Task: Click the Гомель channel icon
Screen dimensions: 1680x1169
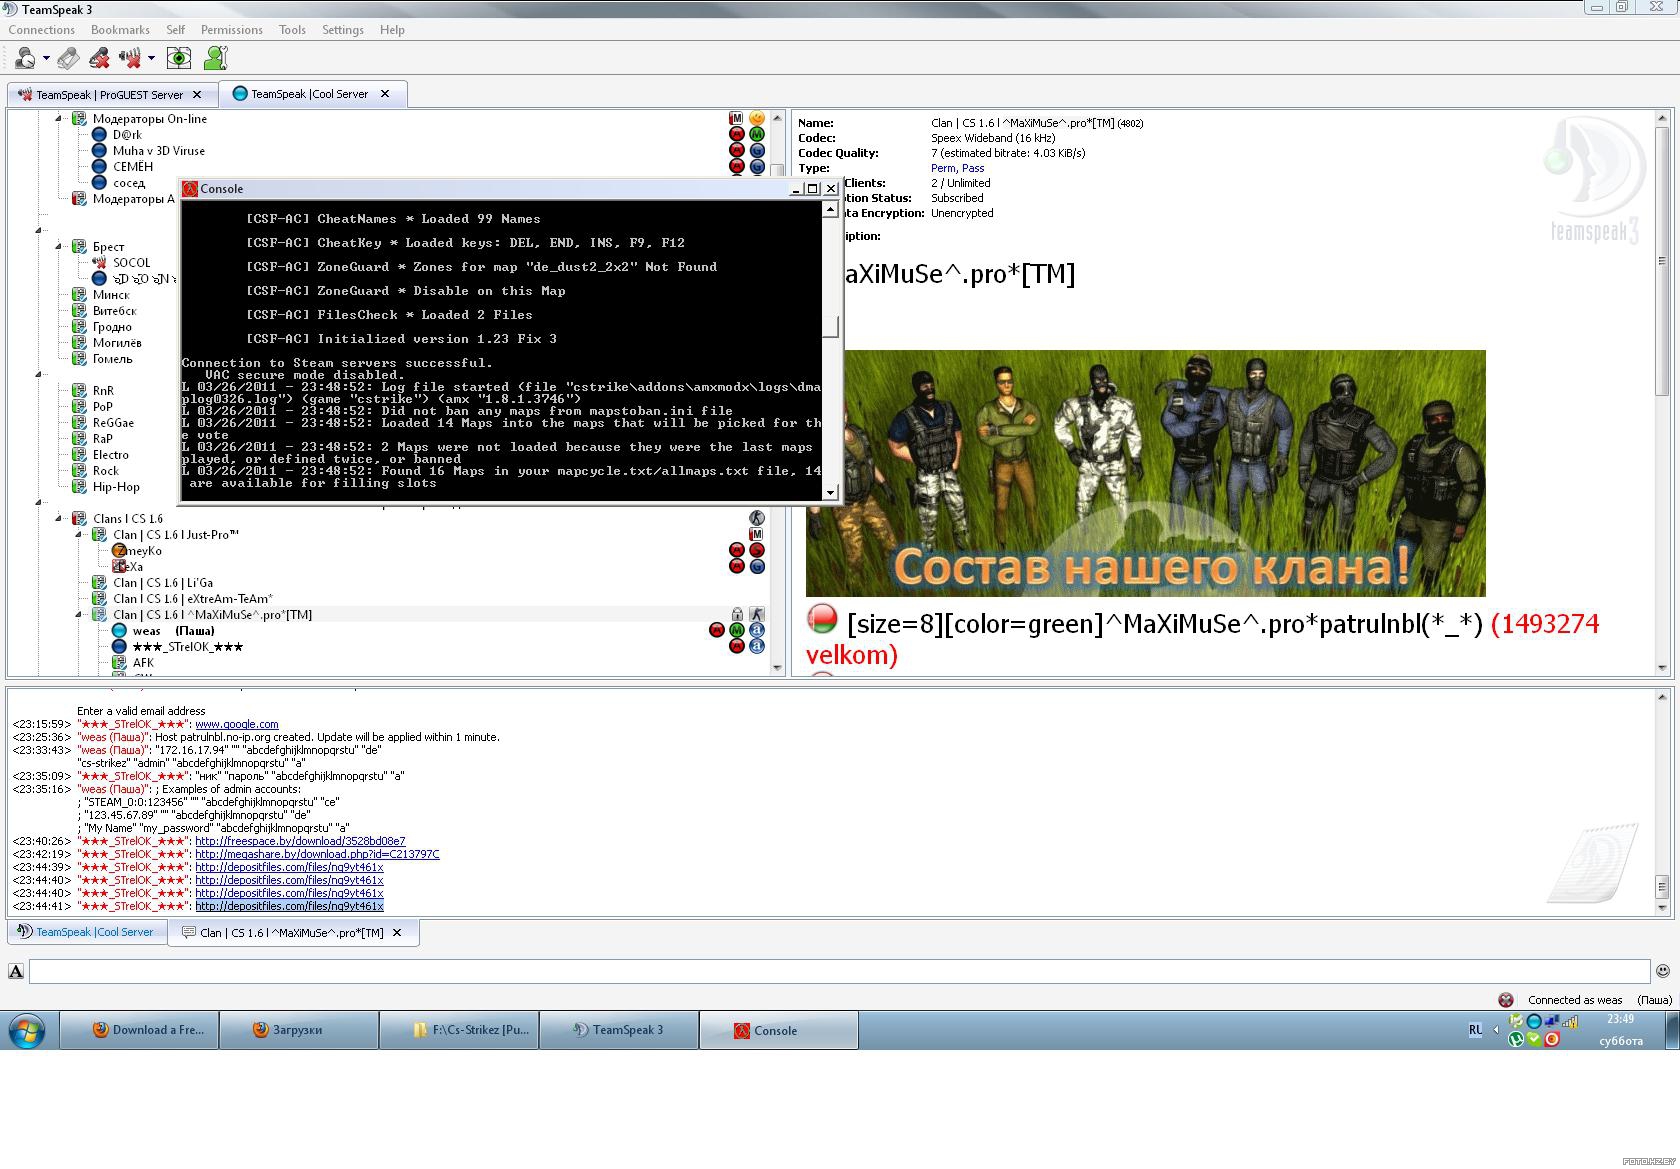Action: click(x=79, y=359)
